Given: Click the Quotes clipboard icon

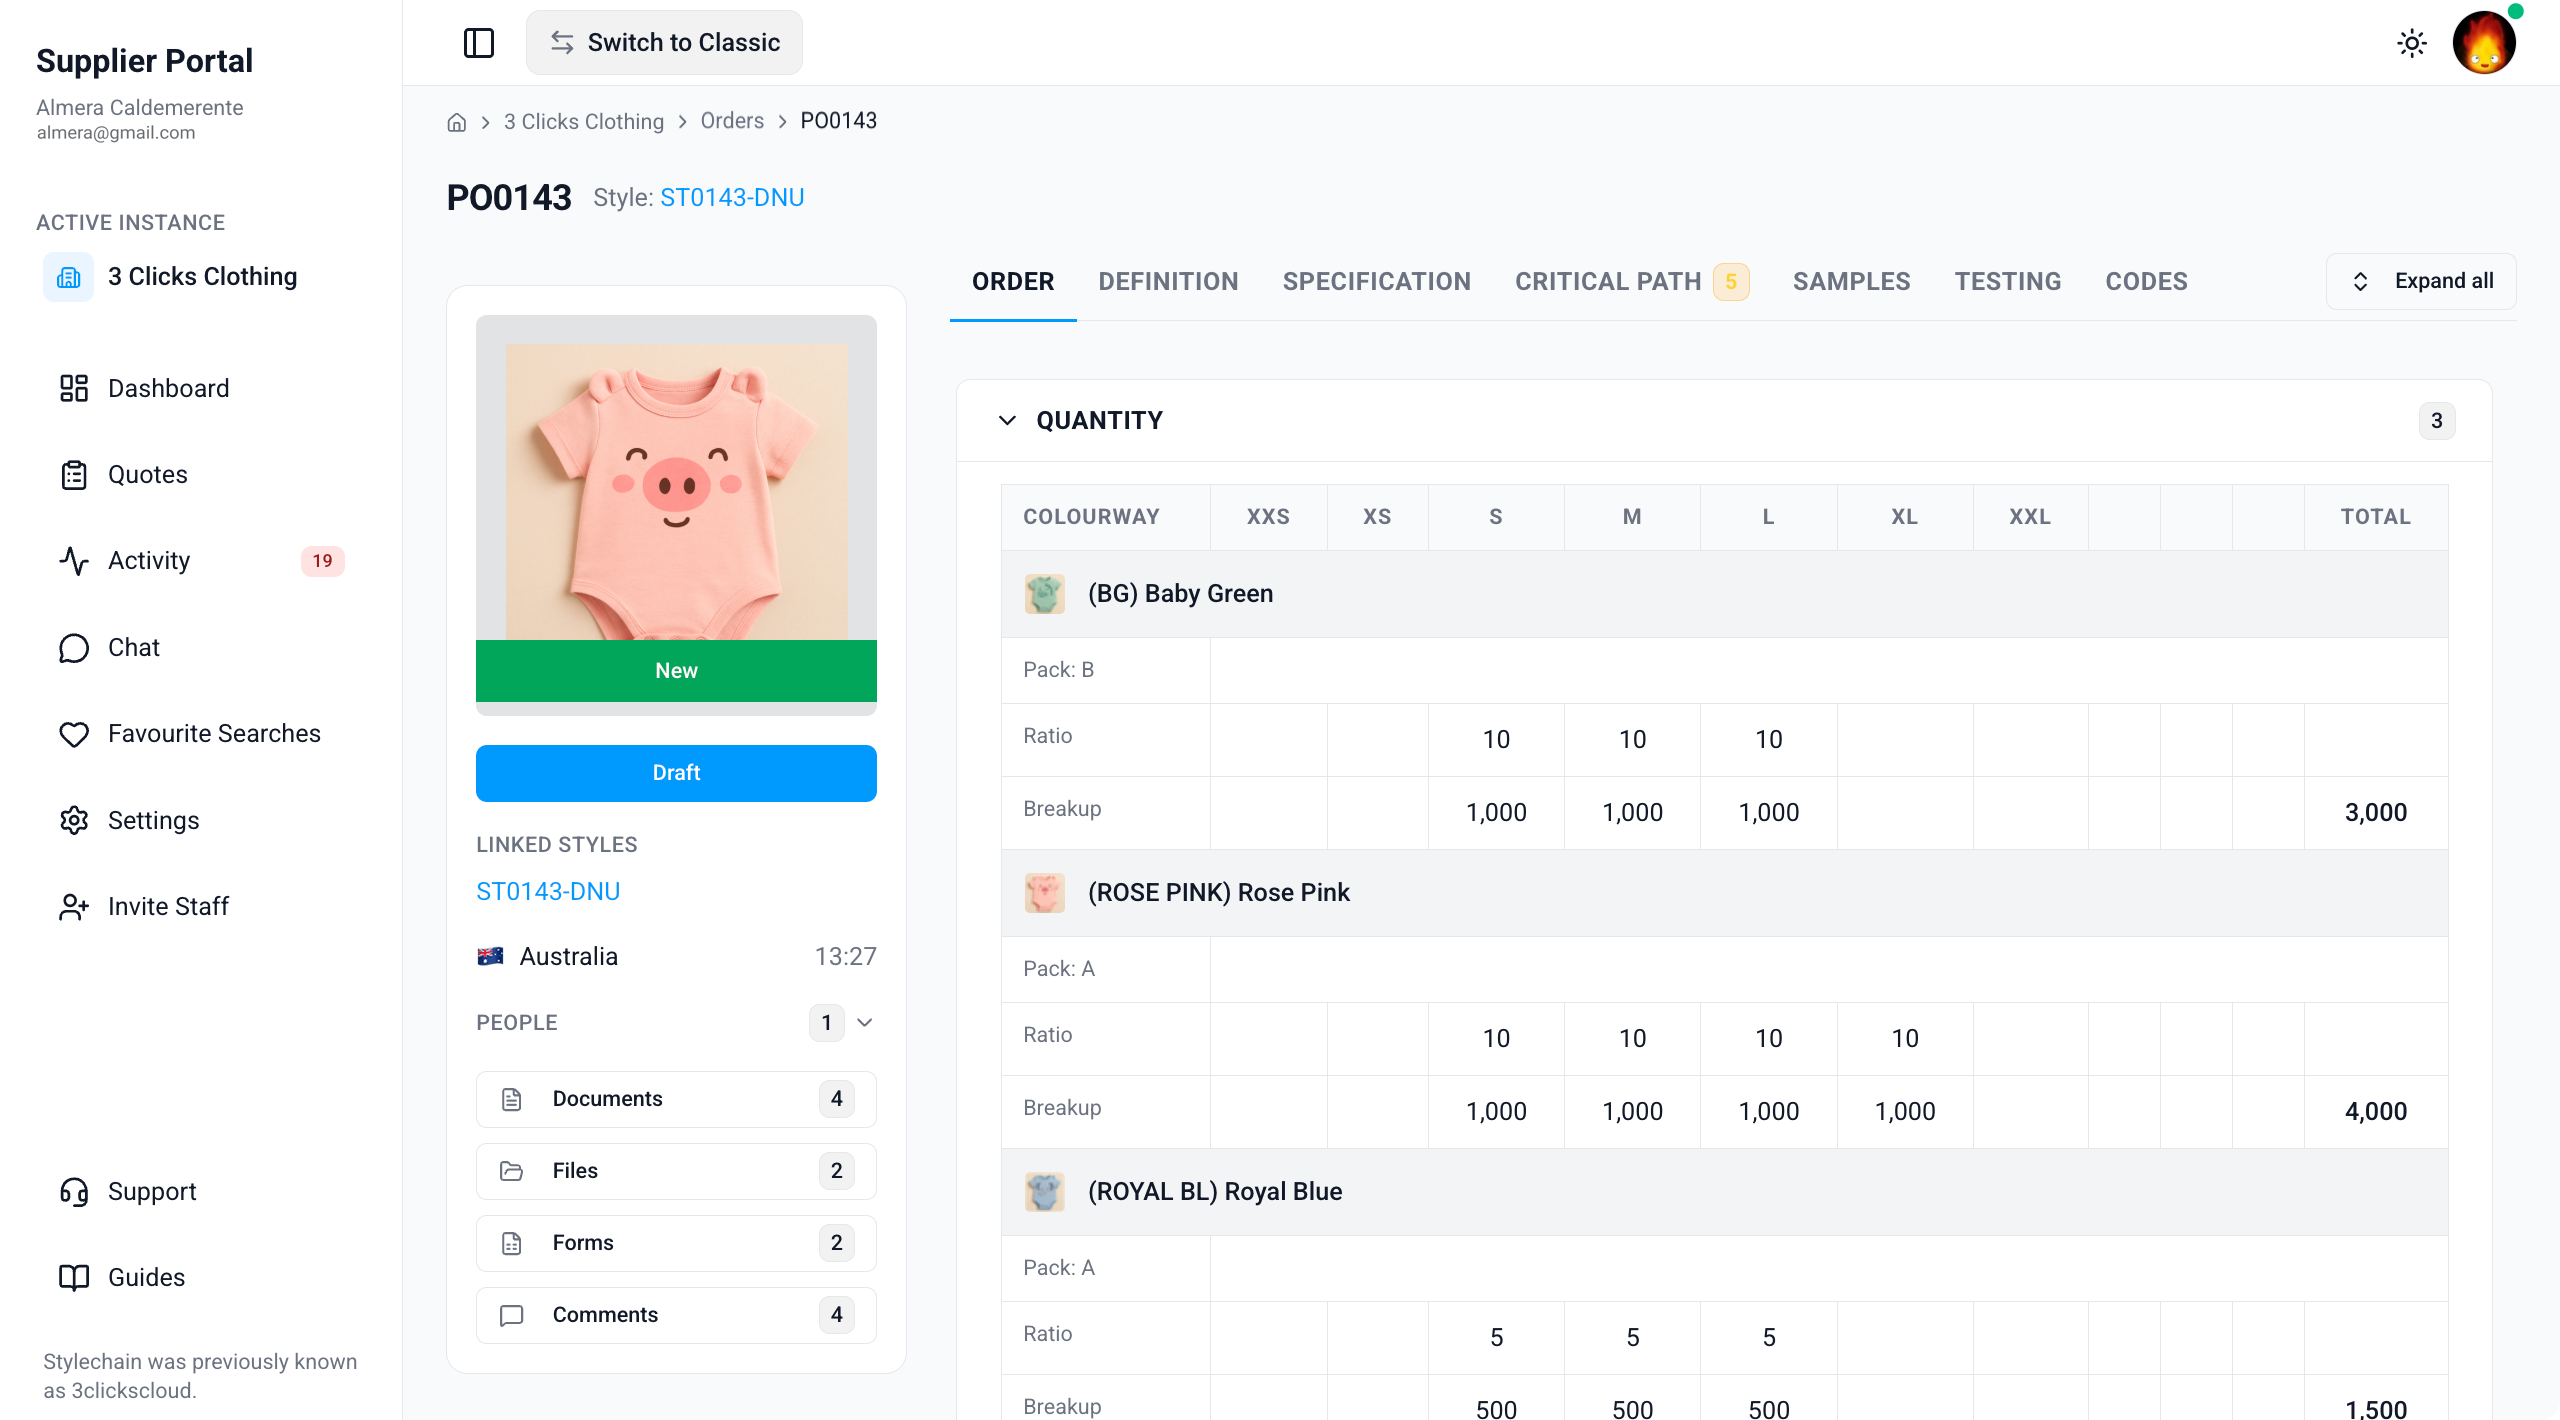Looking at the screenshot, I should pos(74,475).
